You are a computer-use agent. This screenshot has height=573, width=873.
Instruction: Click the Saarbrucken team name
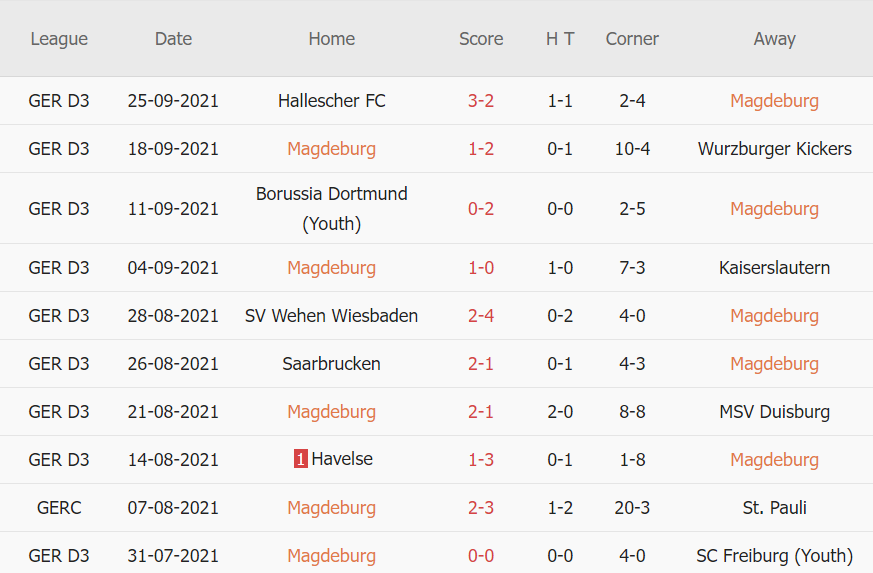331,364
